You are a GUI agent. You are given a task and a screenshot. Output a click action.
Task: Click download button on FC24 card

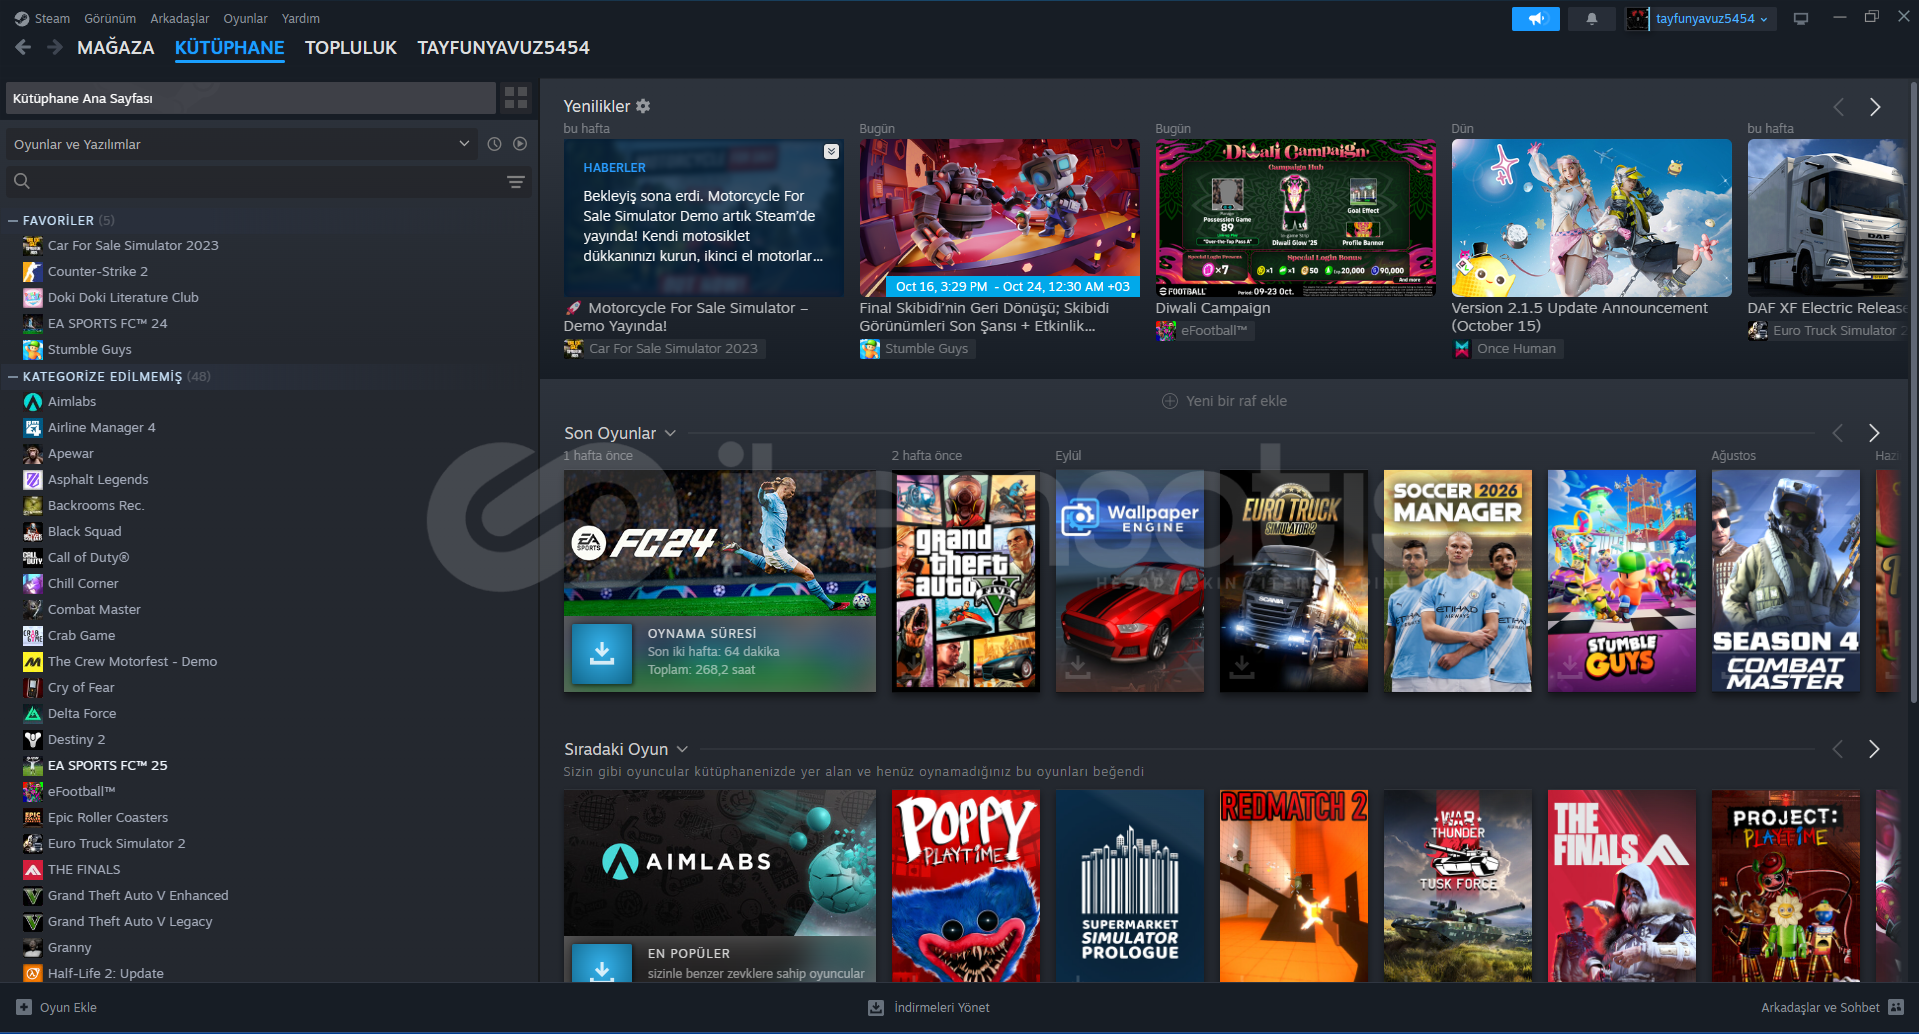602,653
